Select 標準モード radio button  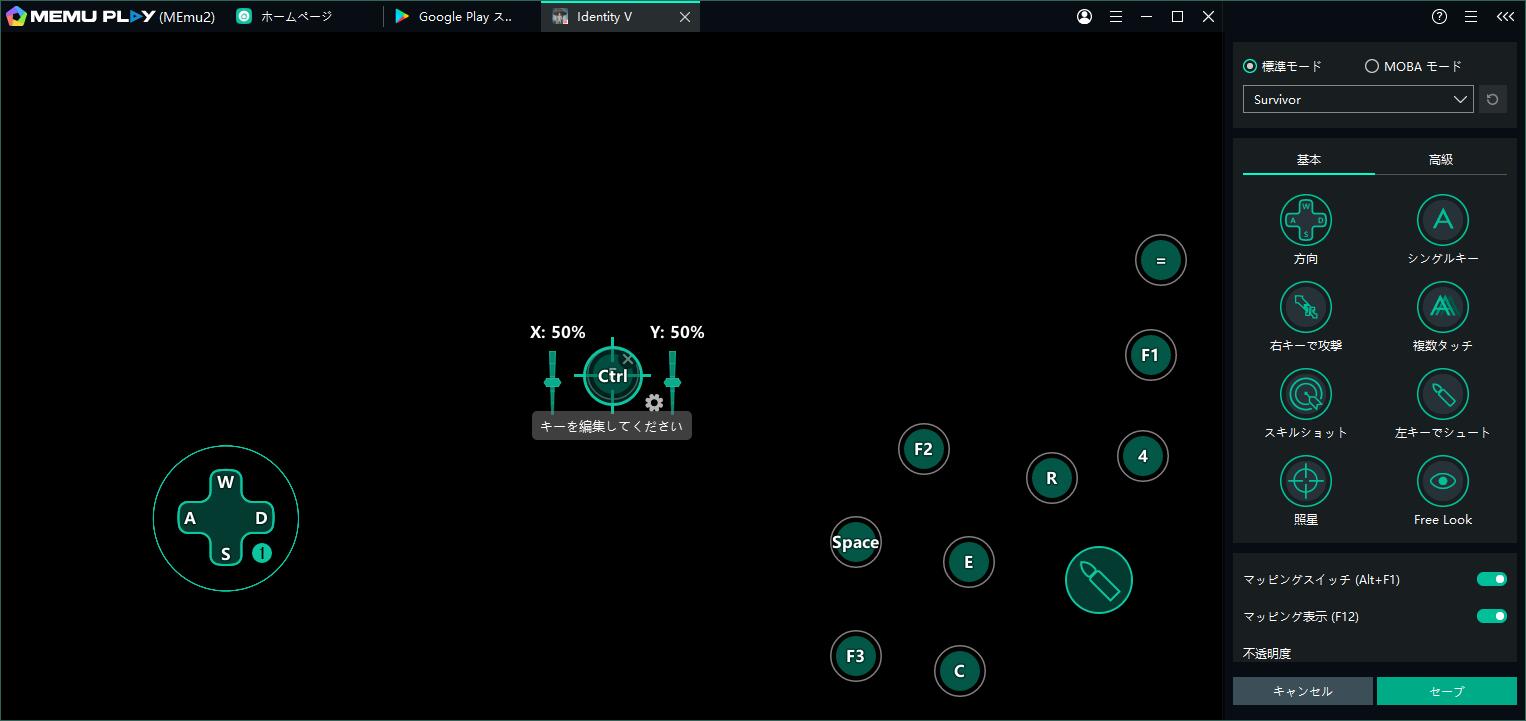(1250, 67)
